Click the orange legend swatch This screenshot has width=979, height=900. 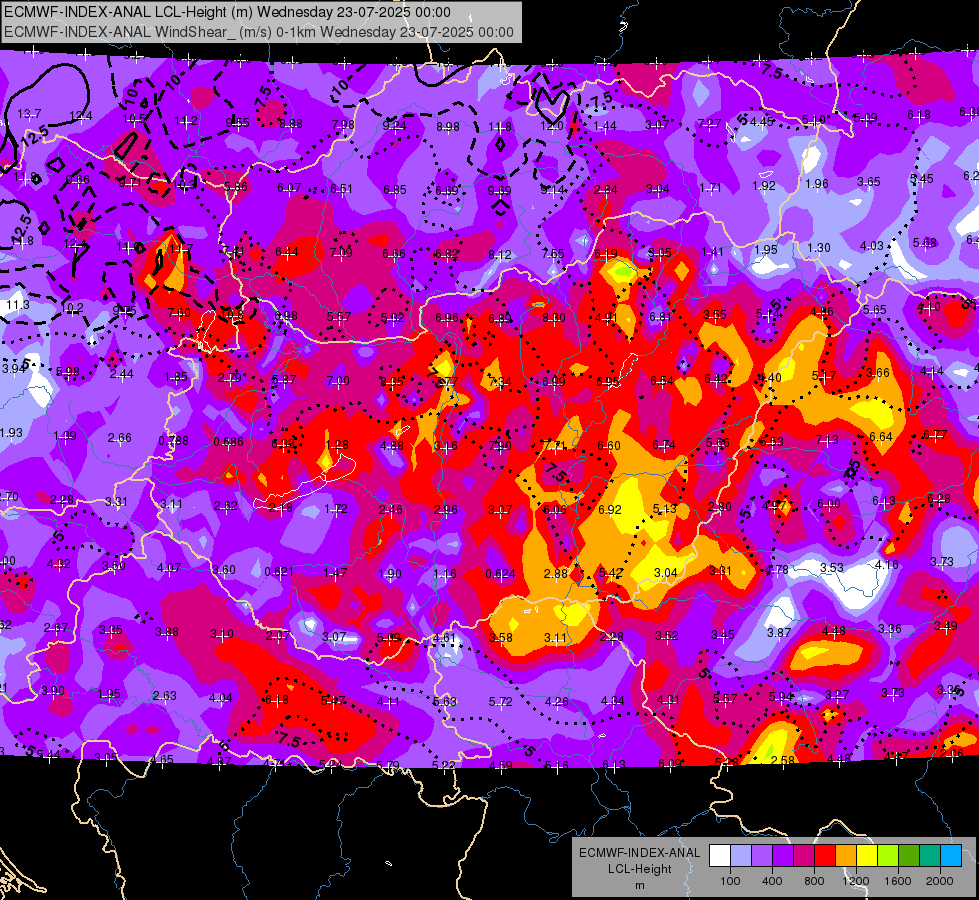click(x=845, y=856)
